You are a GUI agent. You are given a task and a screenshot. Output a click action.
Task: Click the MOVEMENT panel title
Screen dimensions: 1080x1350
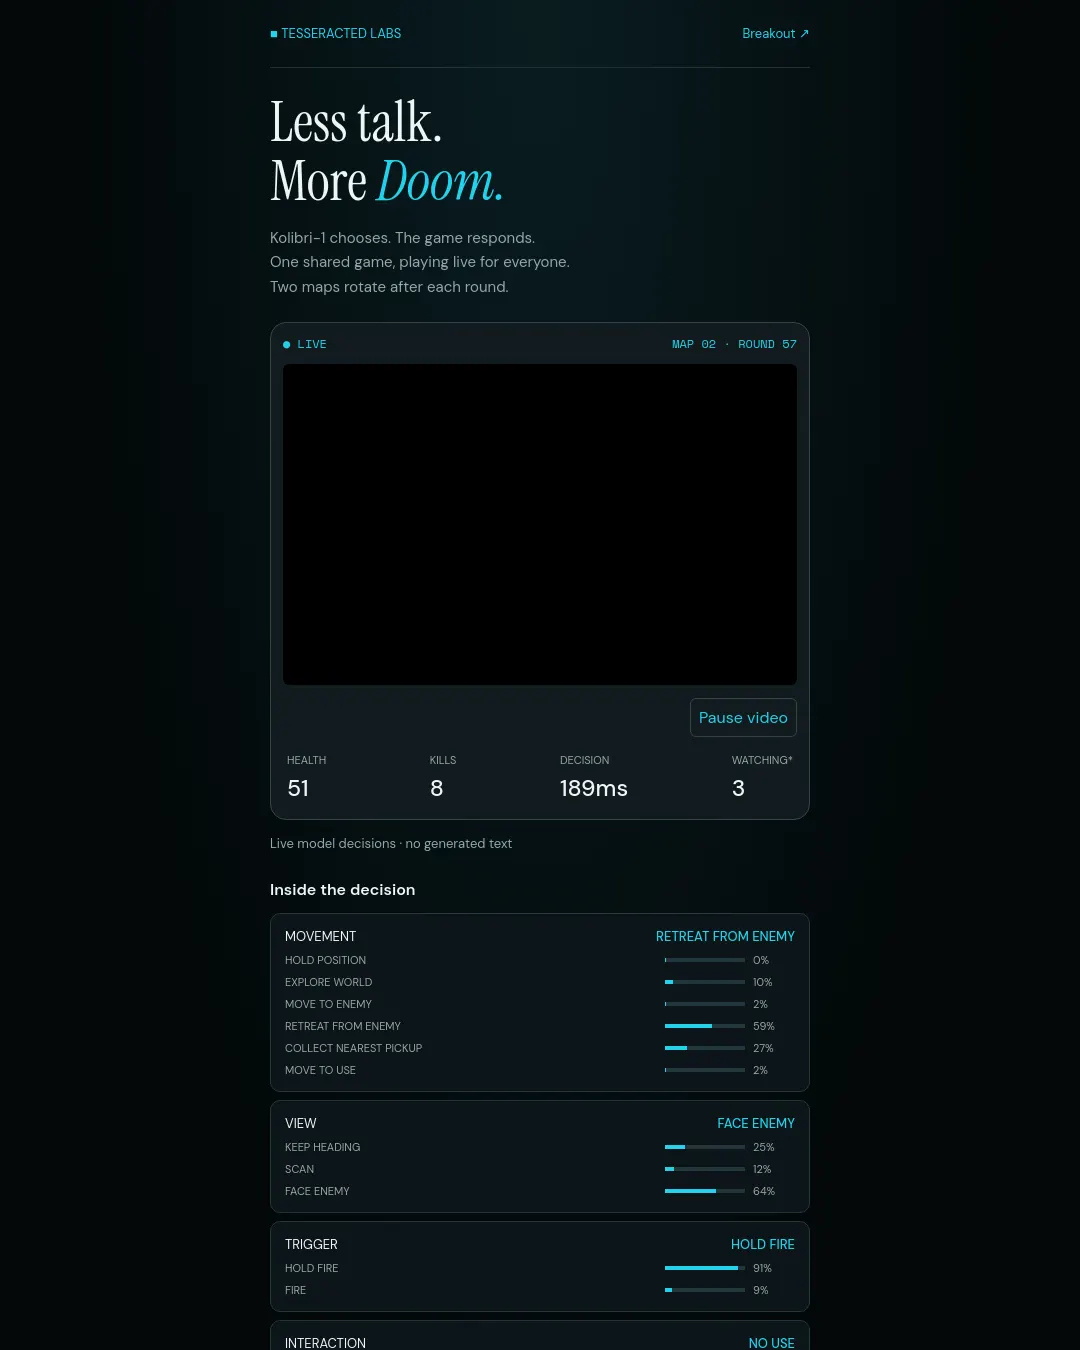coord(320,937)
